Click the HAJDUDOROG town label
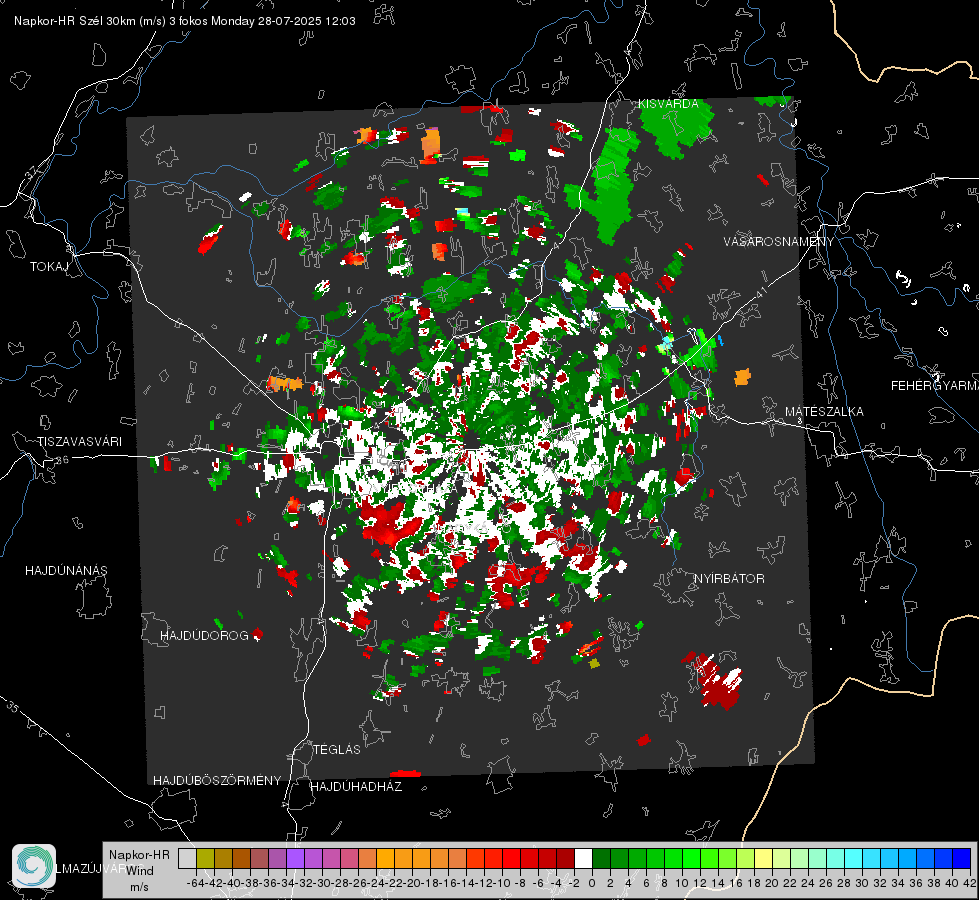This screenshot has width=979, height=900. pos(204,635)
